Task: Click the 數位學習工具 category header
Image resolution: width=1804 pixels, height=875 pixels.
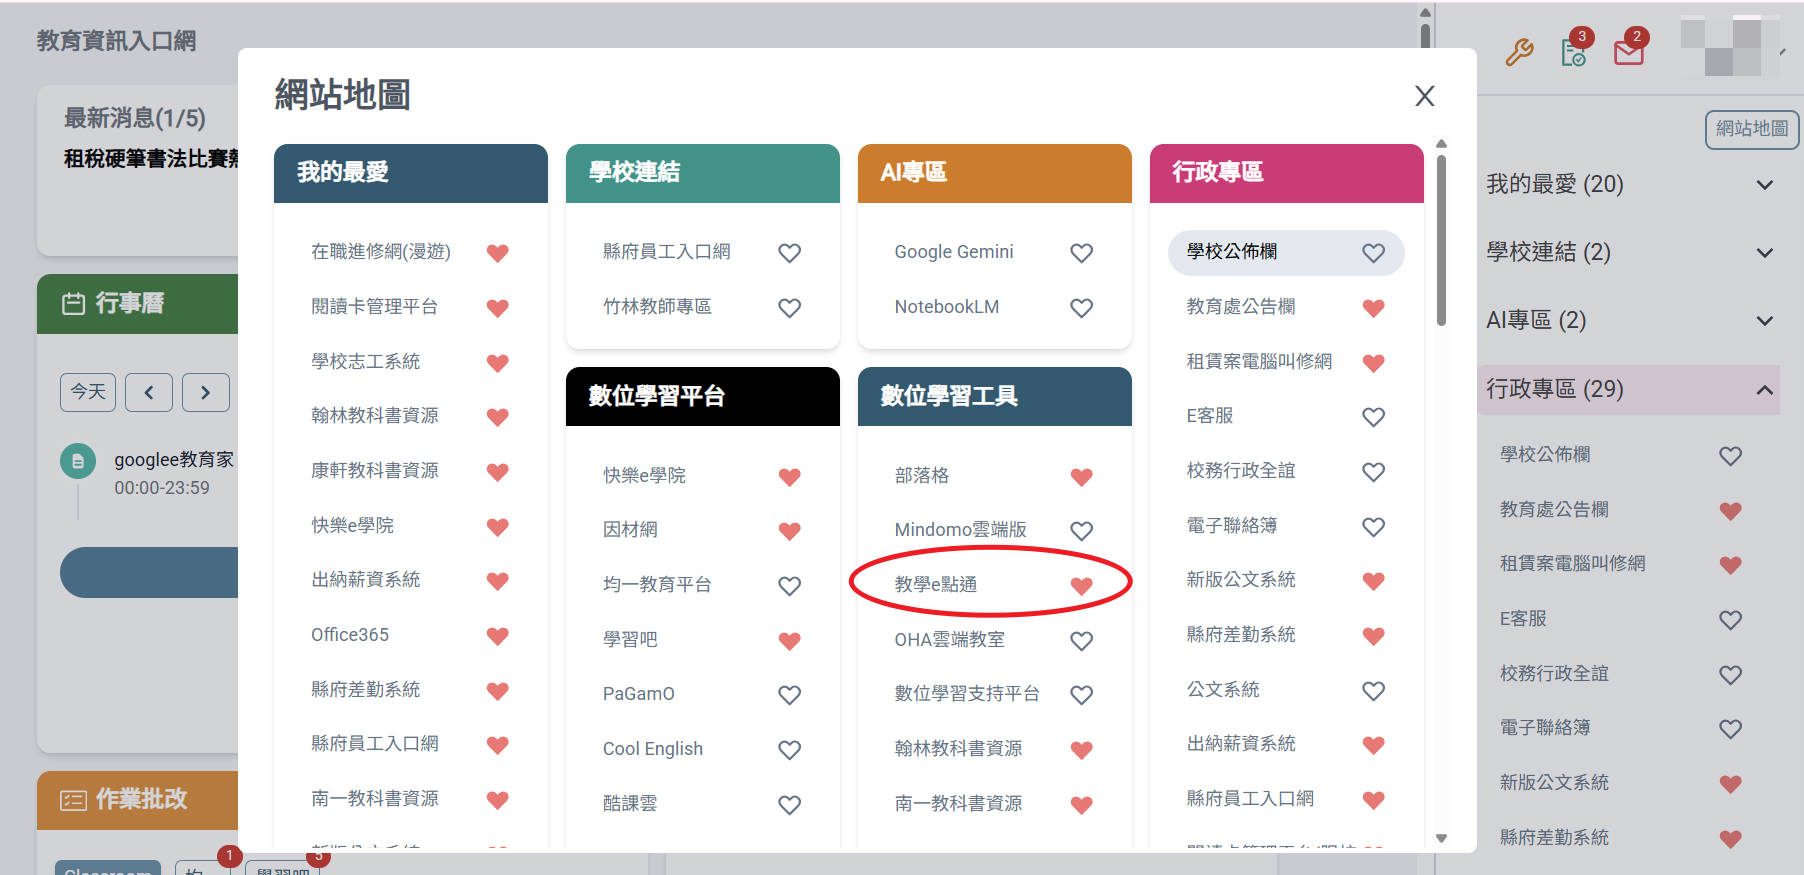Action: tap(995, 396)
